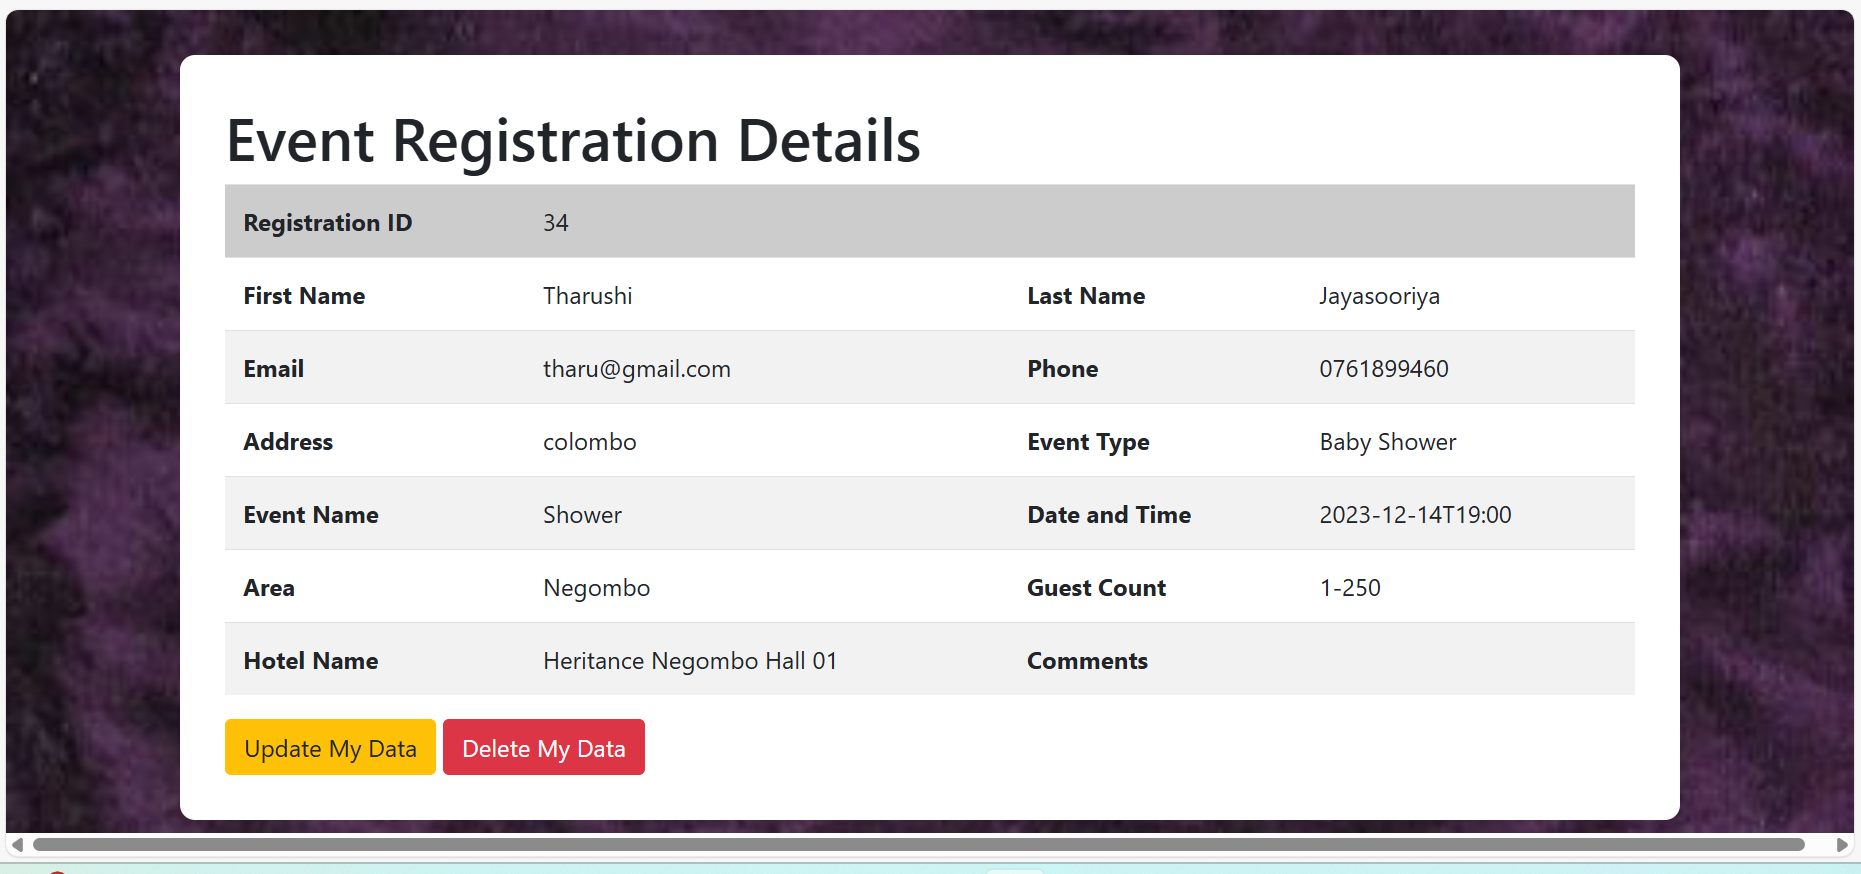Click the Comments label cell
This screenshot has height=874, width=1861.
click(1087, 661)
